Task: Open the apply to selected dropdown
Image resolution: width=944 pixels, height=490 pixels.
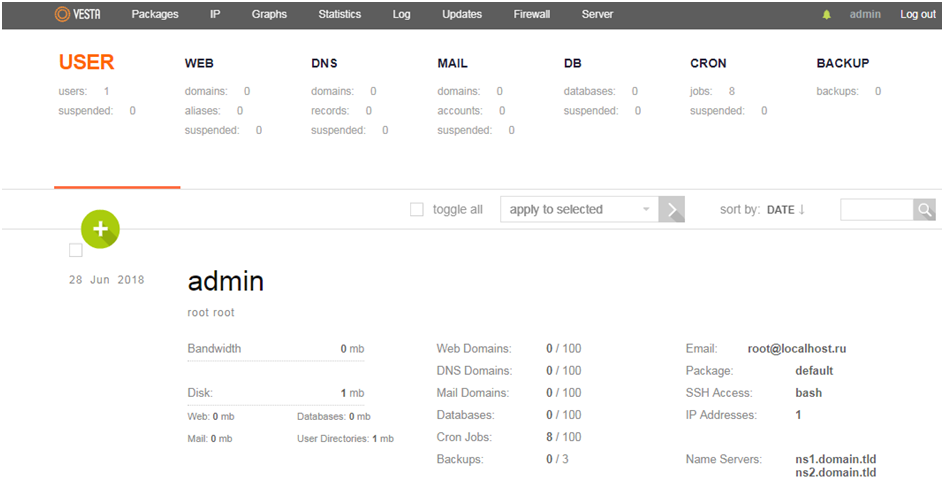Action: (x=579, y=209)
